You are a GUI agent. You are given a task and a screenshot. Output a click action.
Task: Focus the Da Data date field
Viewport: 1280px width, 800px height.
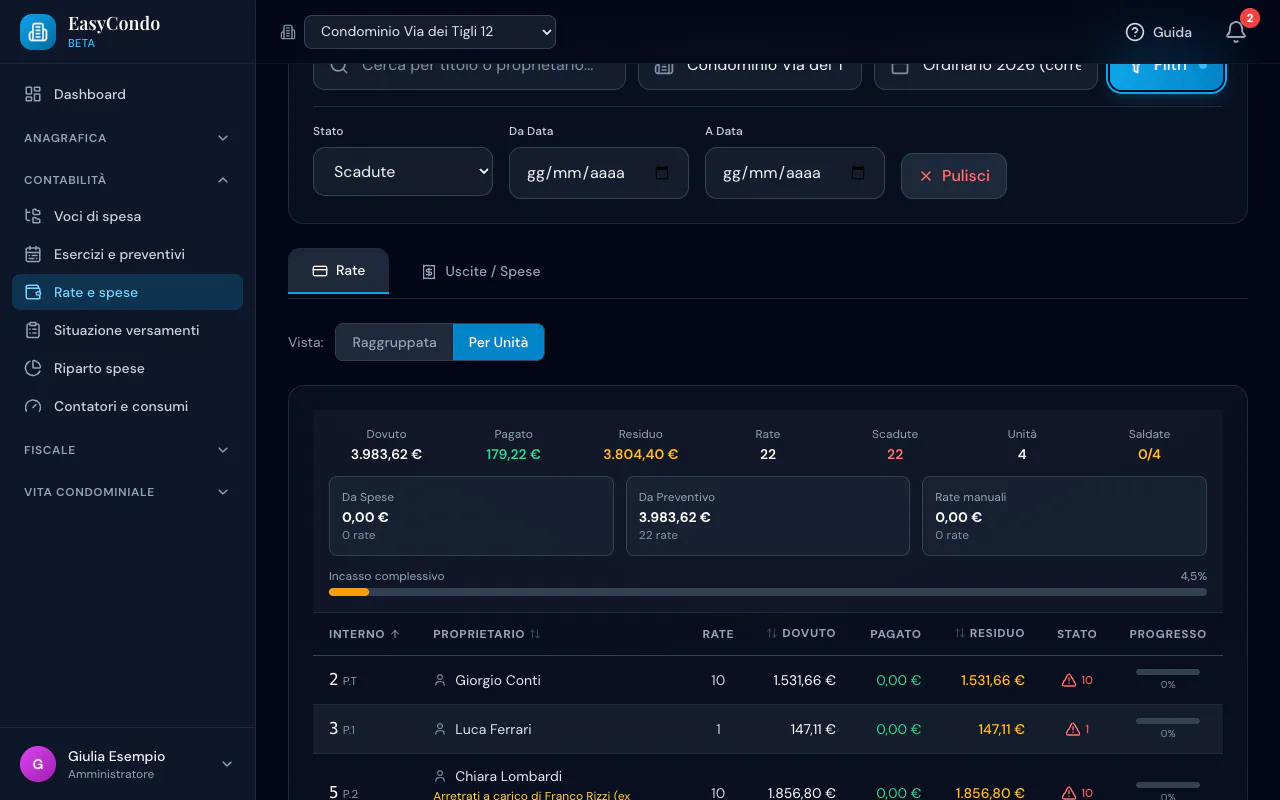[x=599, y=173]
